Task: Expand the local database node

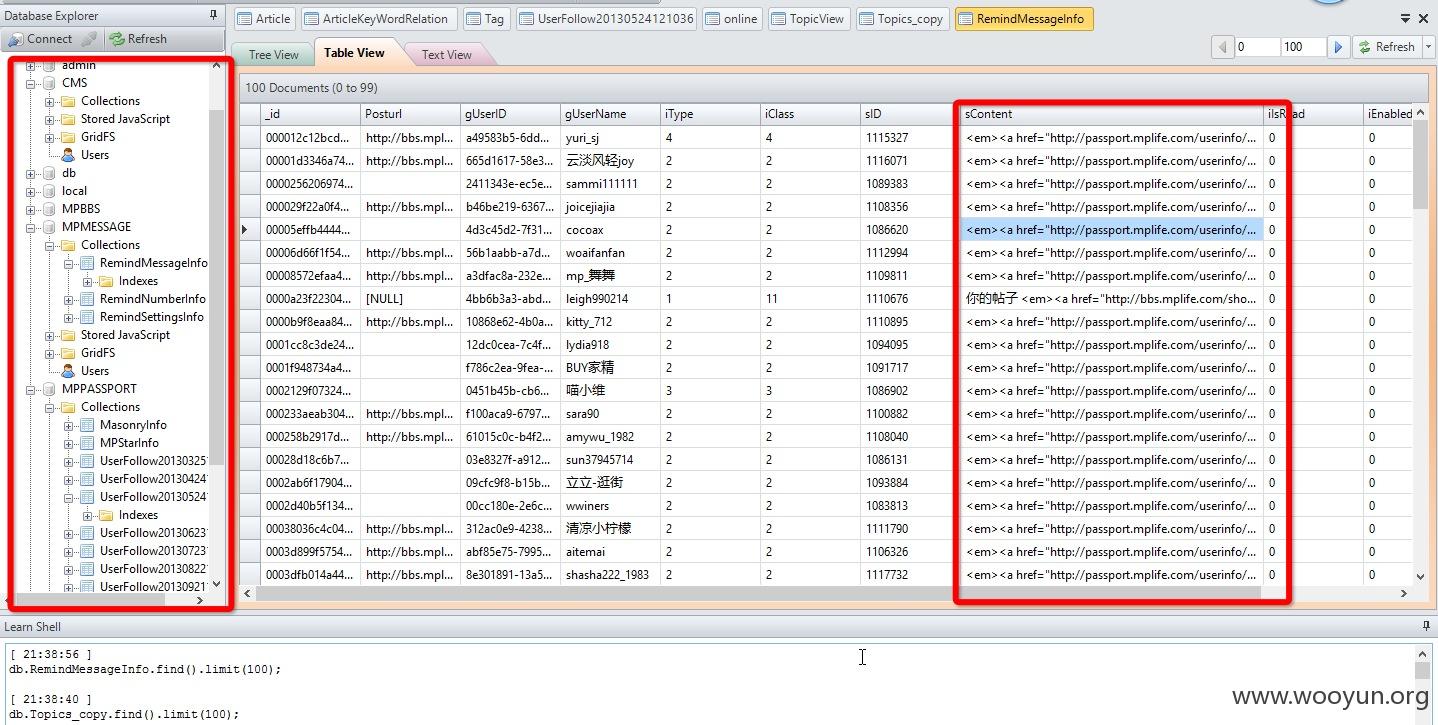Action: tap(31, 191)
